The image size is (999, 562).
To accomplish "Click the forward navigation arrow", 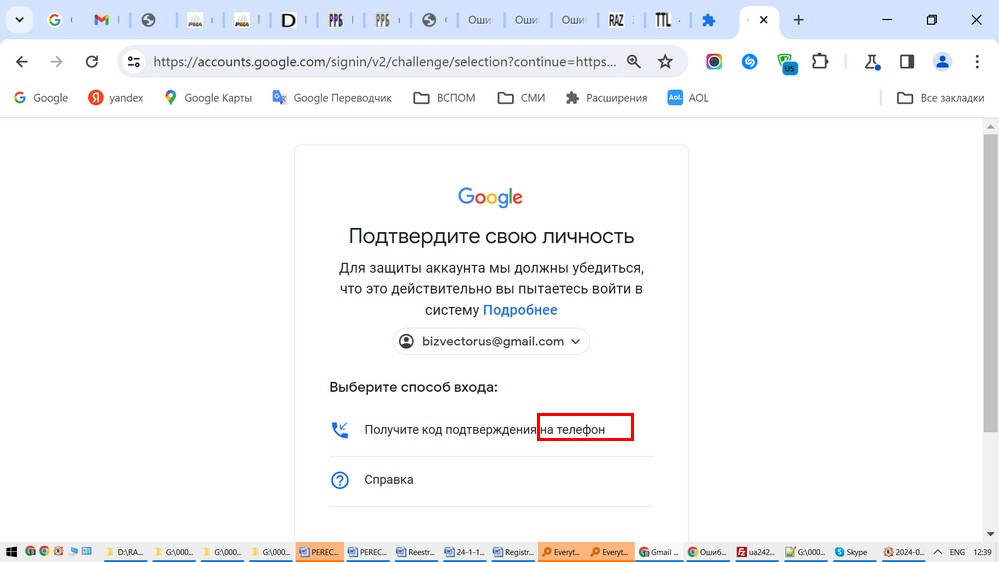I will [x=57, y=62].
